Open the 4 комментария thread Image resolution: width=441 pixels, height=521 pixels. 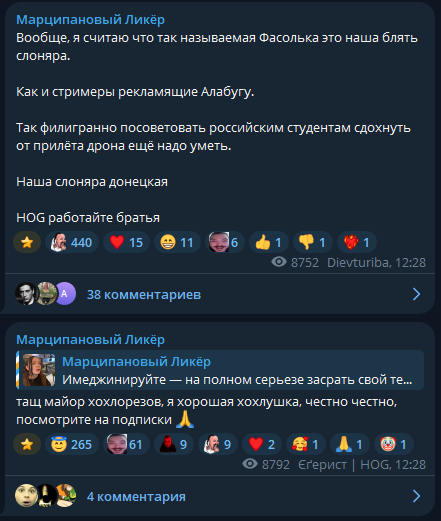[136, 497]
